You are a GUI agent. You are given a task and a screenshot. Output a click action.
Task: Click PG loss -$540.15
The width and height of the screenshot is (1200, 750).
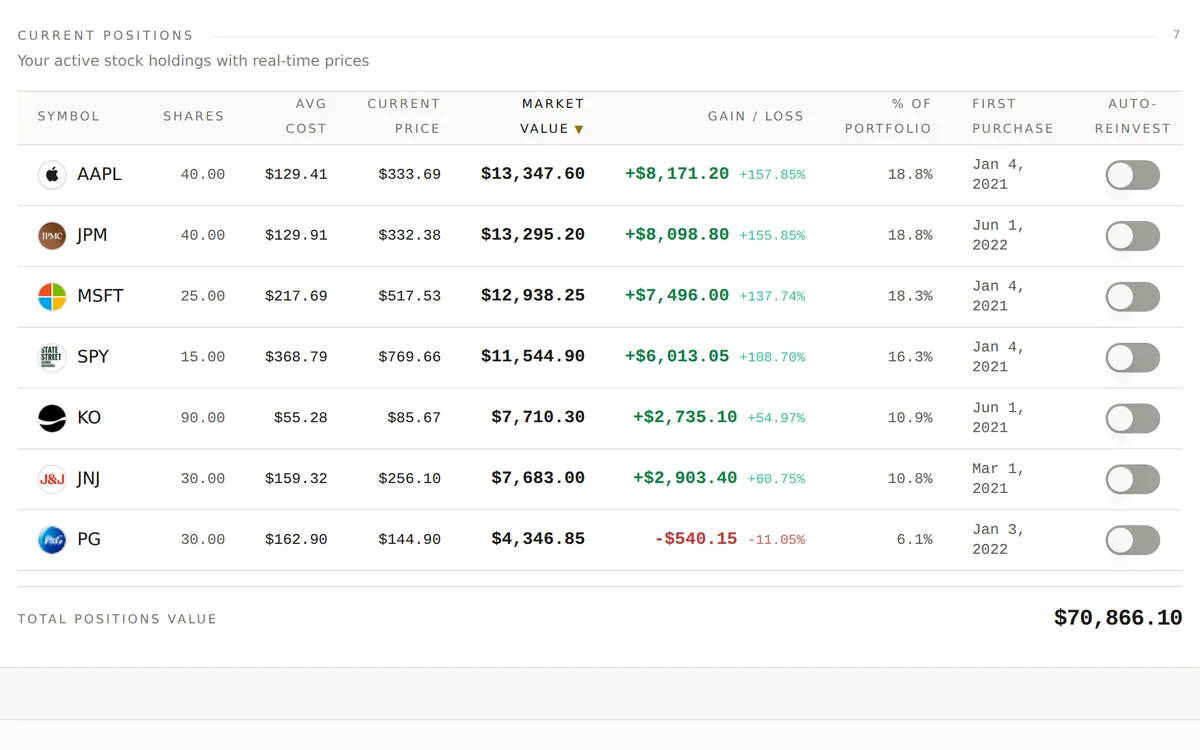click(696, 540)
